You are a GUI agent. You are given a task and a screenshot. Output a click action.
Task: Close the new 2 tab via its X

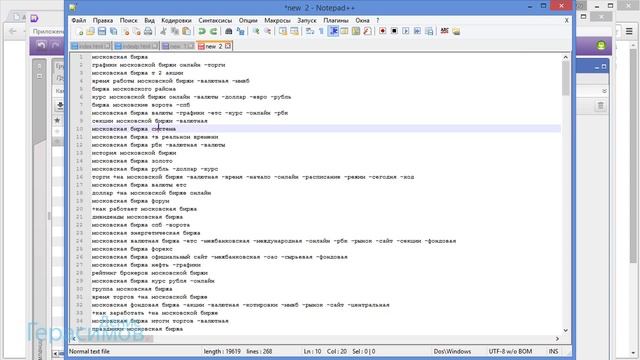tap(228, 46)
